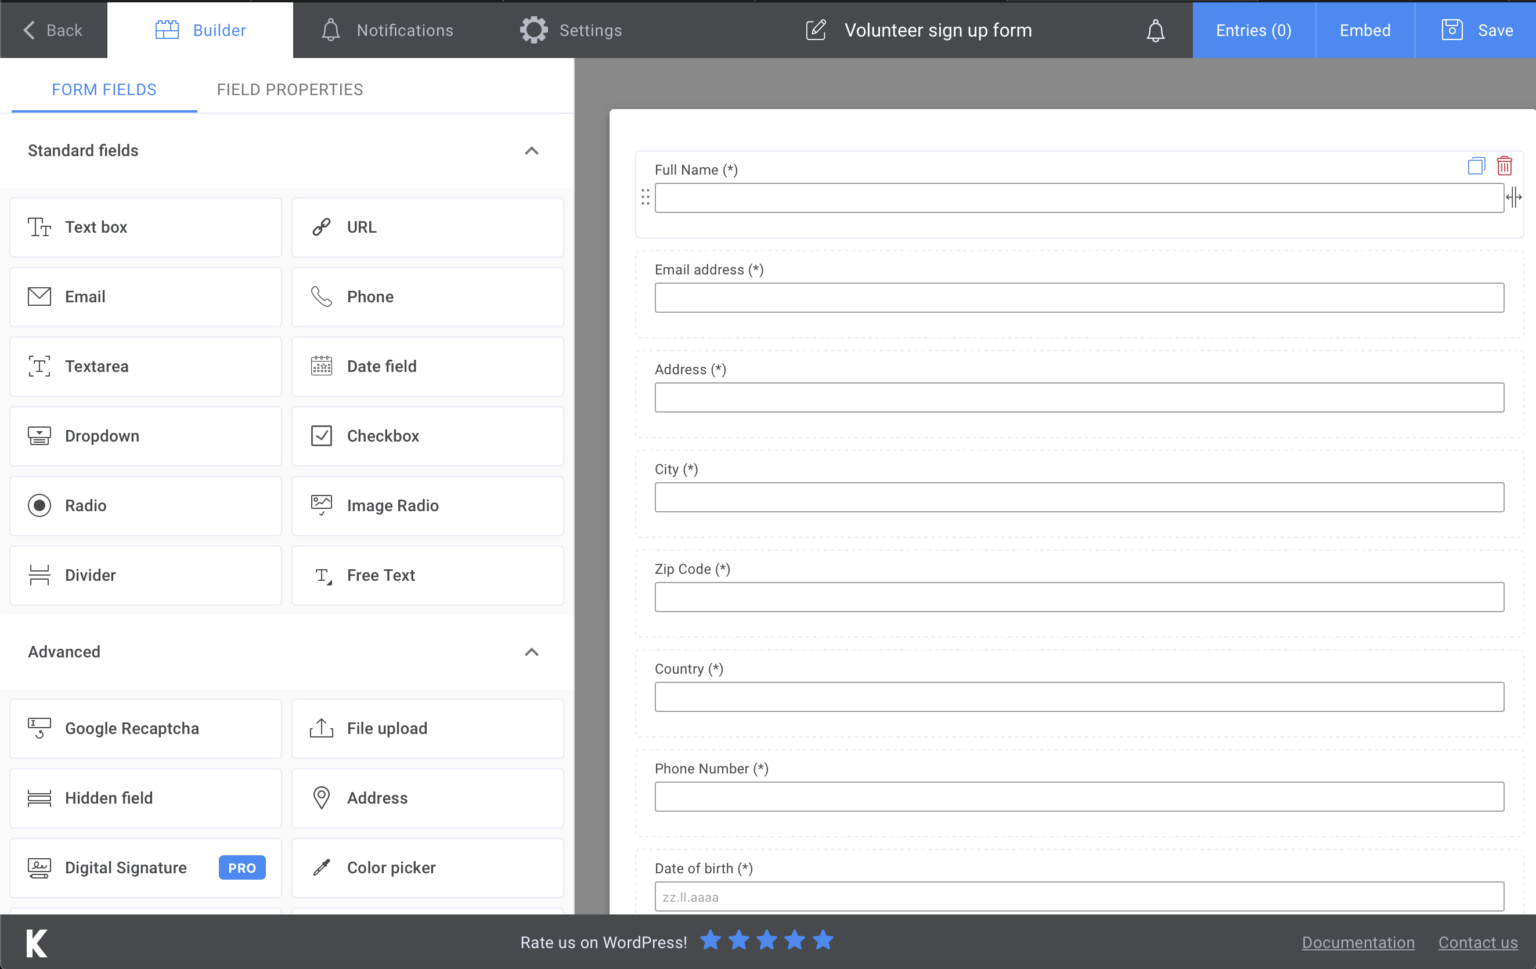Collapse the Advanced section
Viewport: 1536px width, 969px height.
click(x=532, y=652)
